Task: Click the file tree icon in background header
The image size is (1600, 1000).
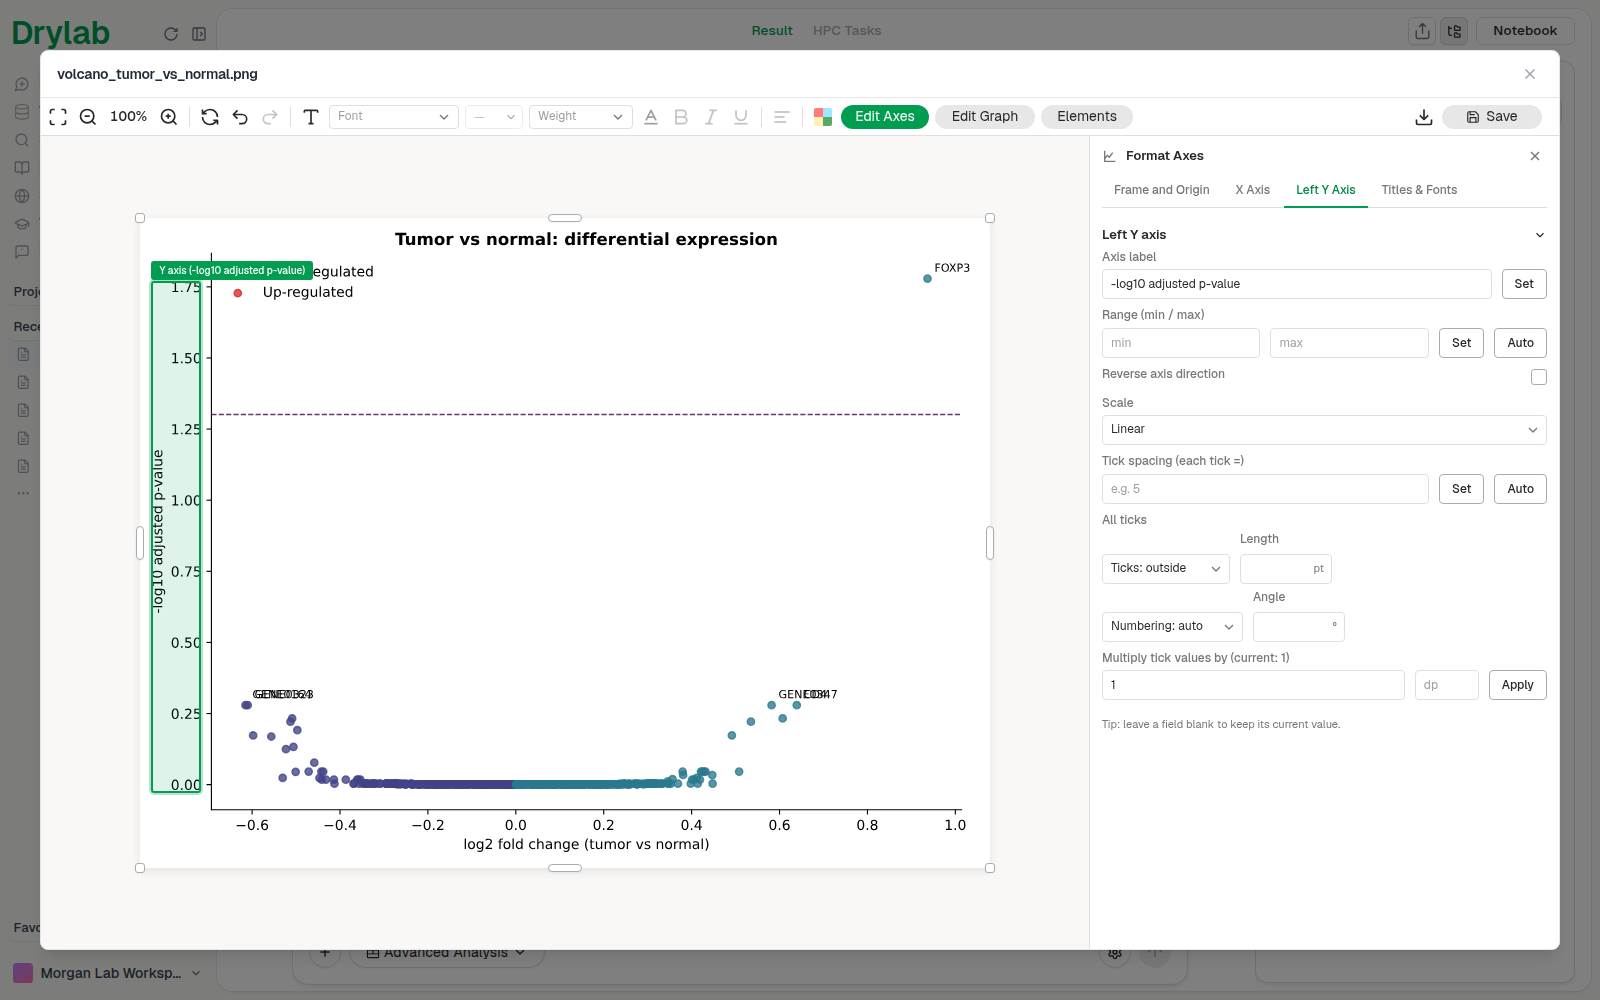Action: pos(1454,31)
